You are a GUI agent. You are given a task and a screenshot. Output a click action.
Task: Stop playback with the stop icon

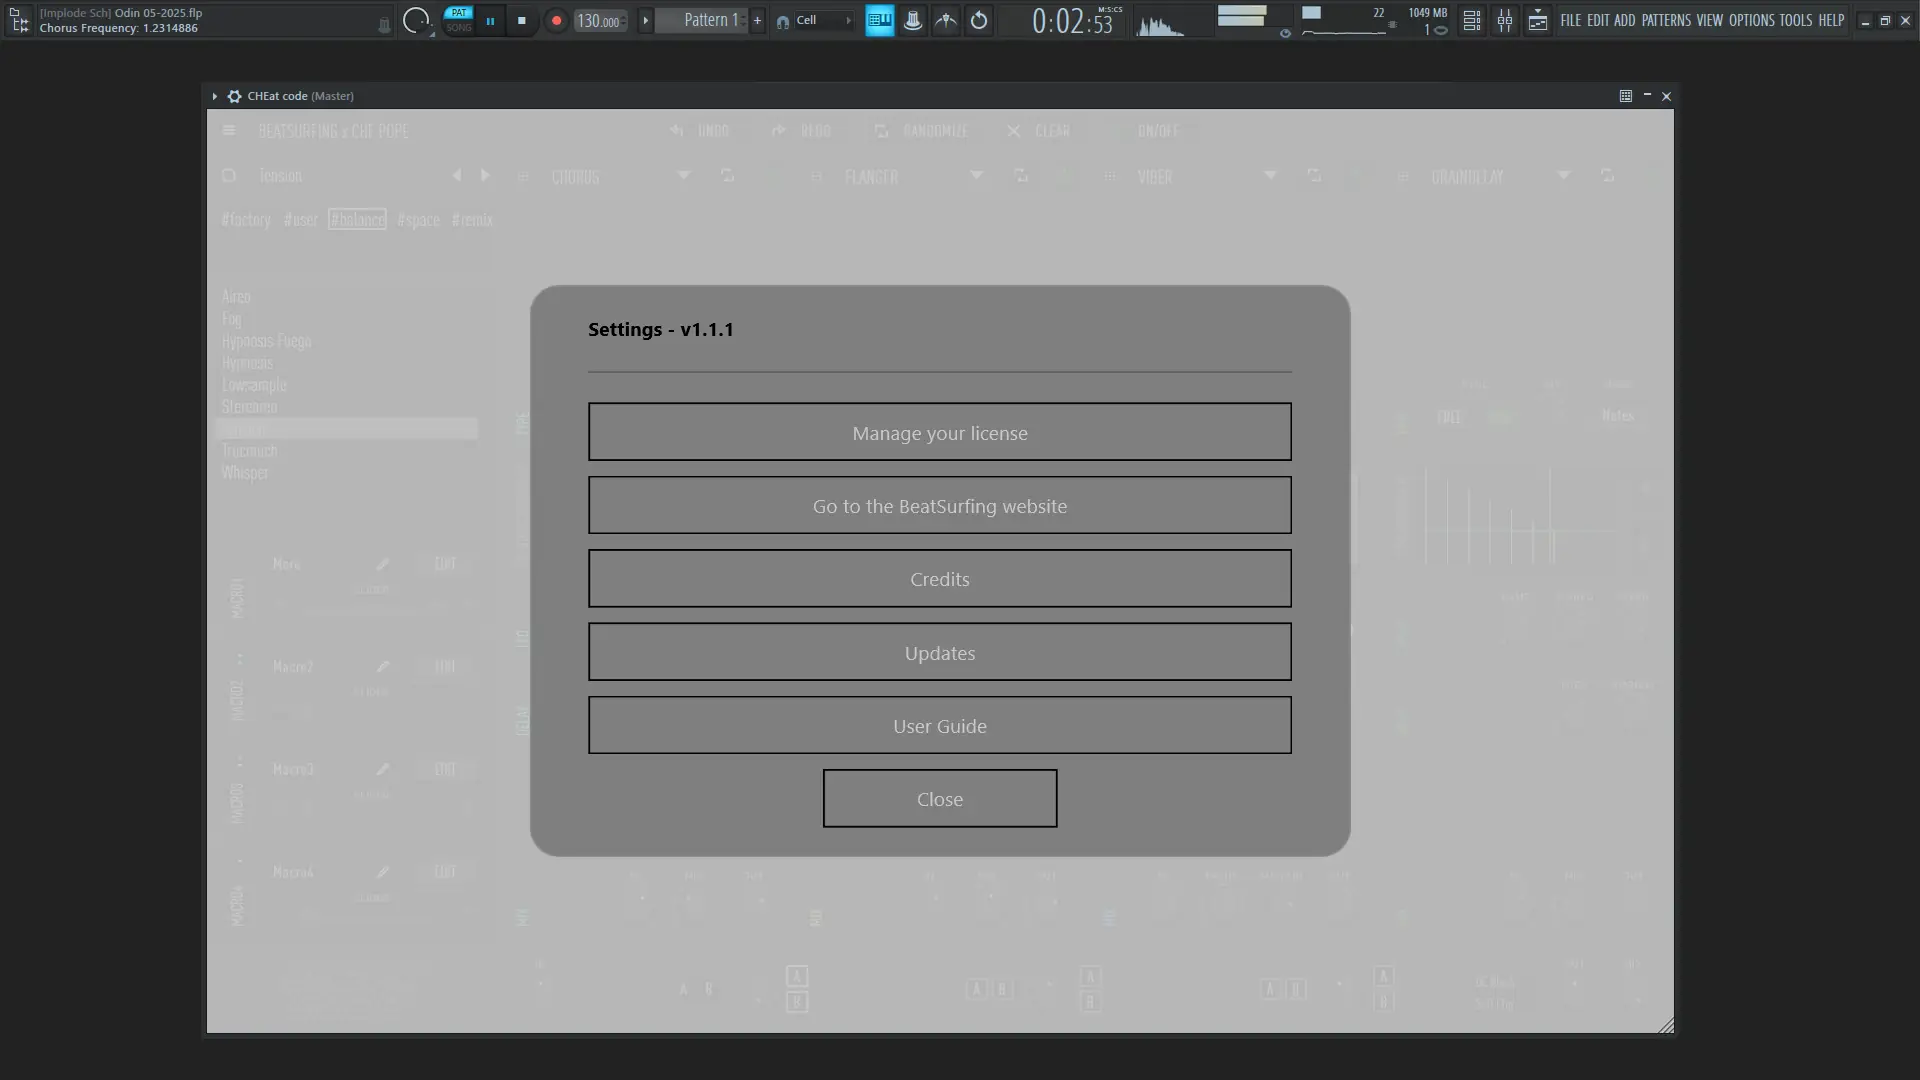521,20
